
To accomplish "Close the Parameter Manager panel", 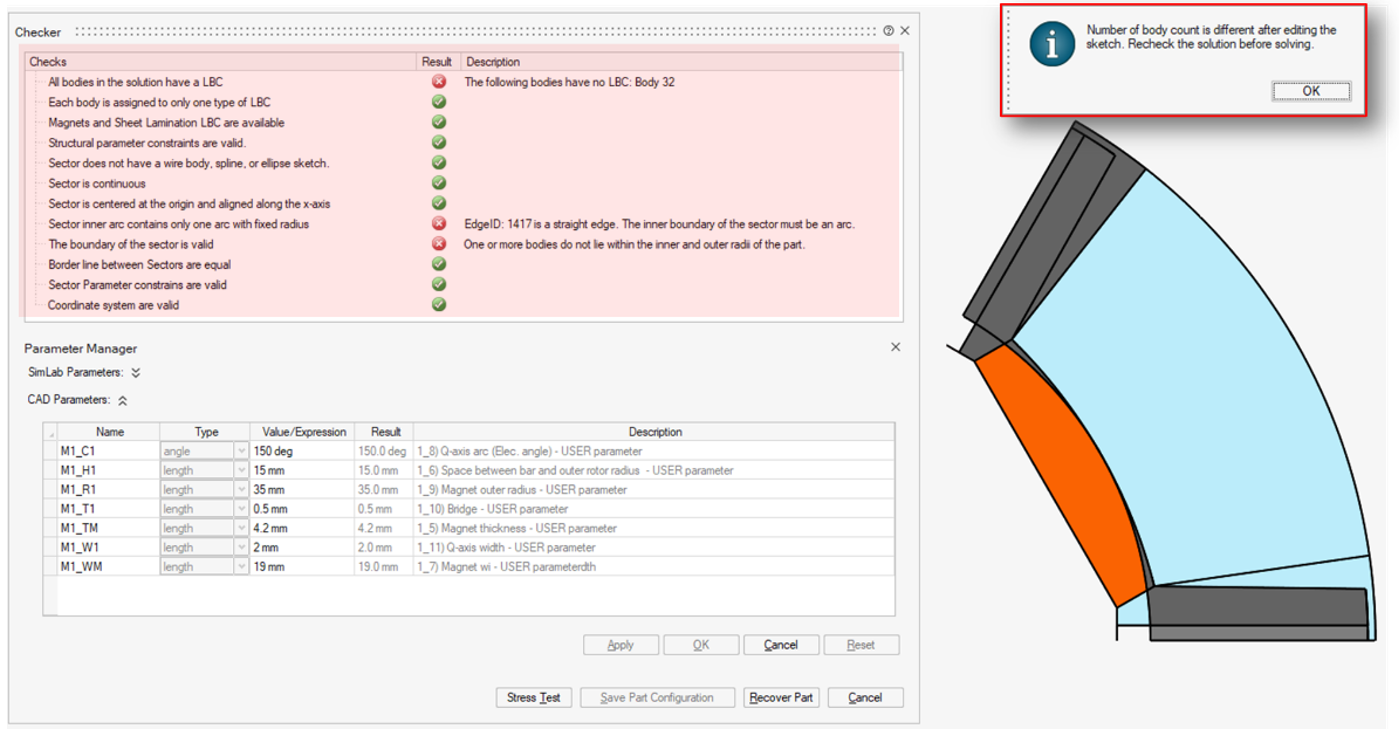I will [895, 347].
